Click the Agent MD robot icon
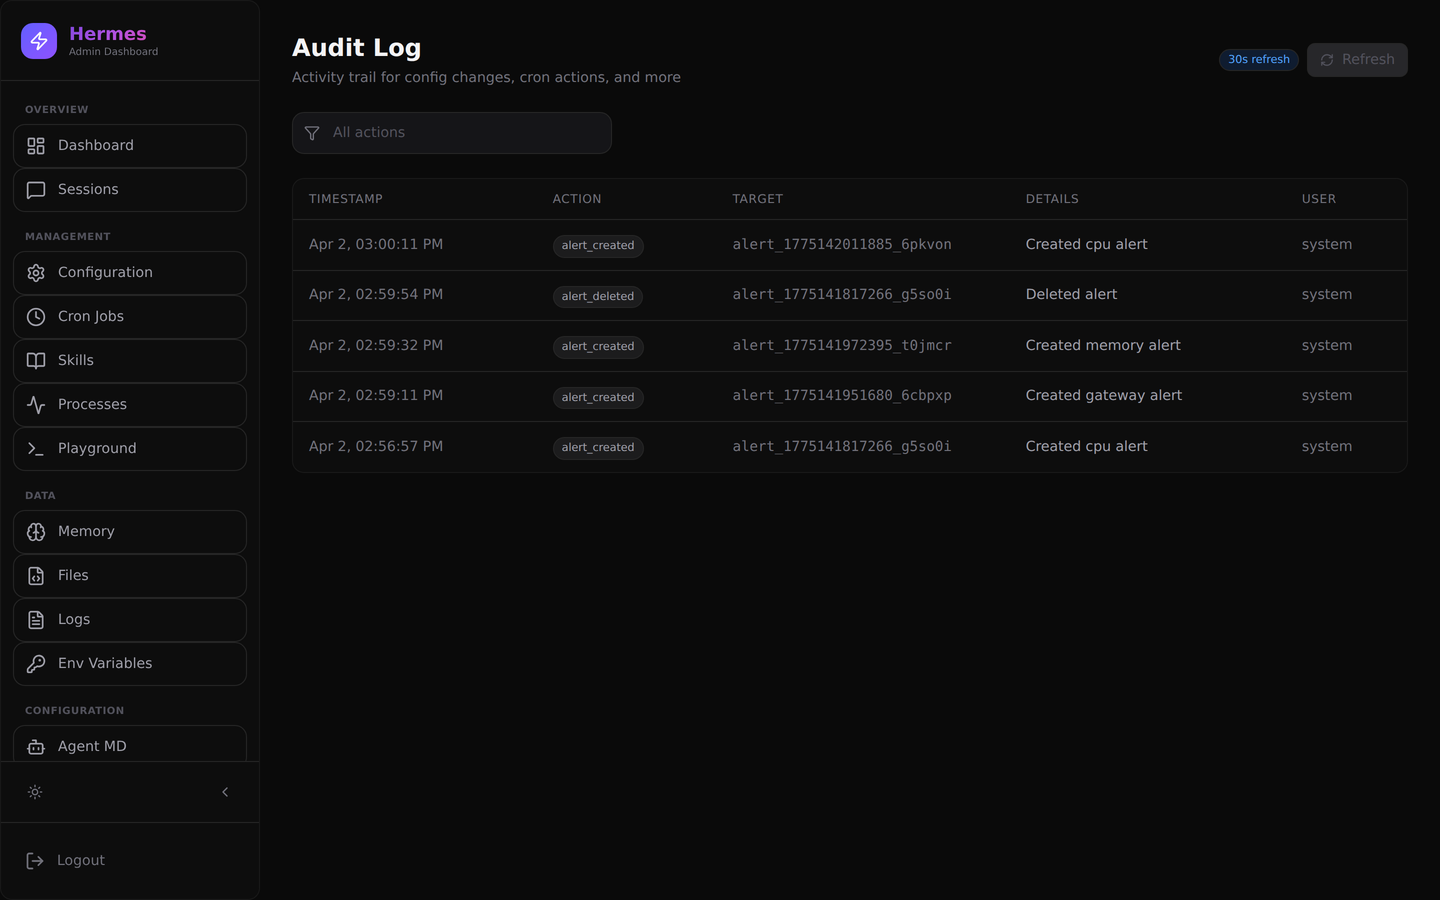Screen dimensions: 1440x900 tap(36, 747)
